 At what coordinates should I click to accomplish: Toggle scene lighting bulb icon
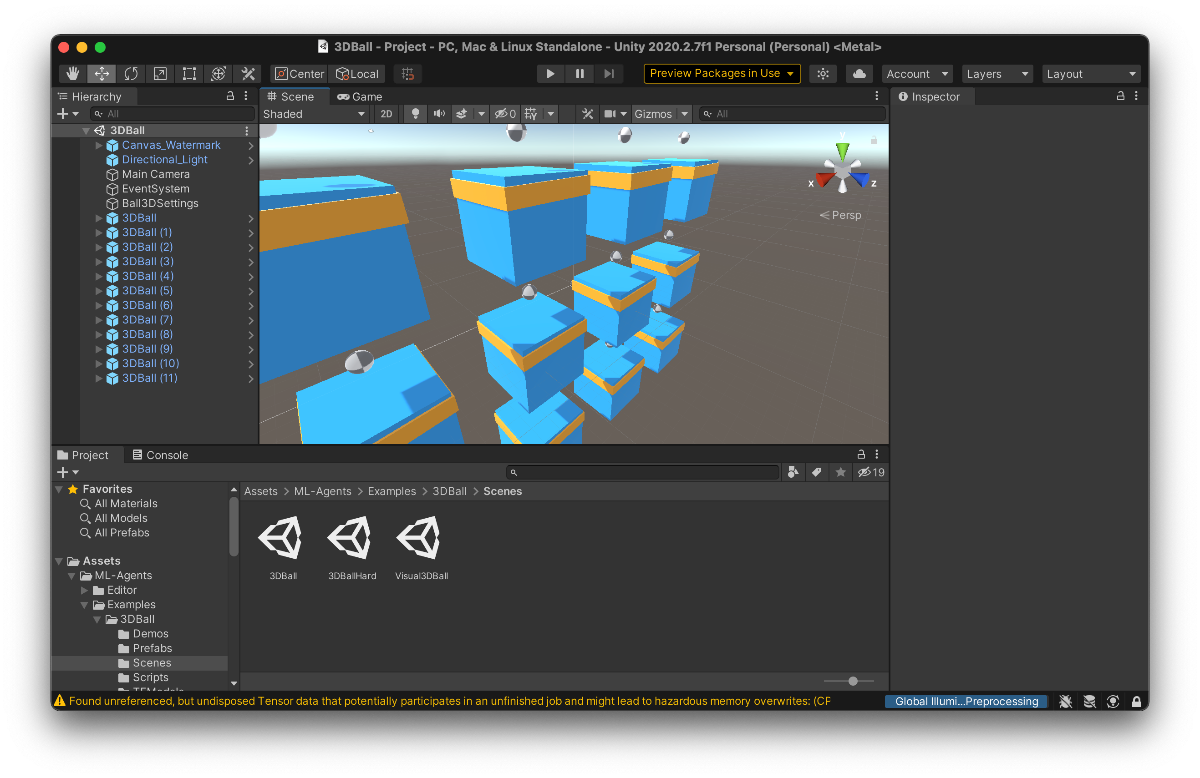coord(415,114)
